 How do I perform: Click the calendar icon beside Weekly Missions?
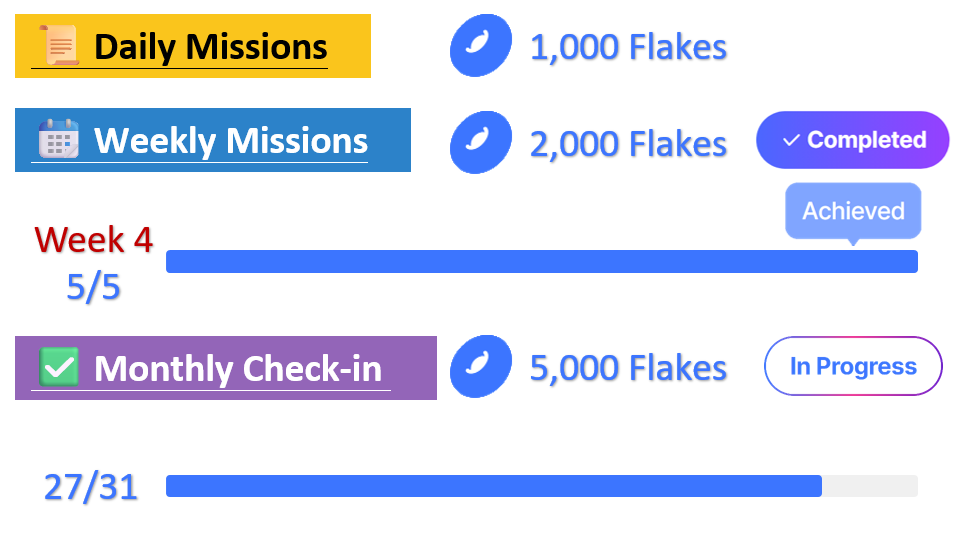(x=59, y=140)
